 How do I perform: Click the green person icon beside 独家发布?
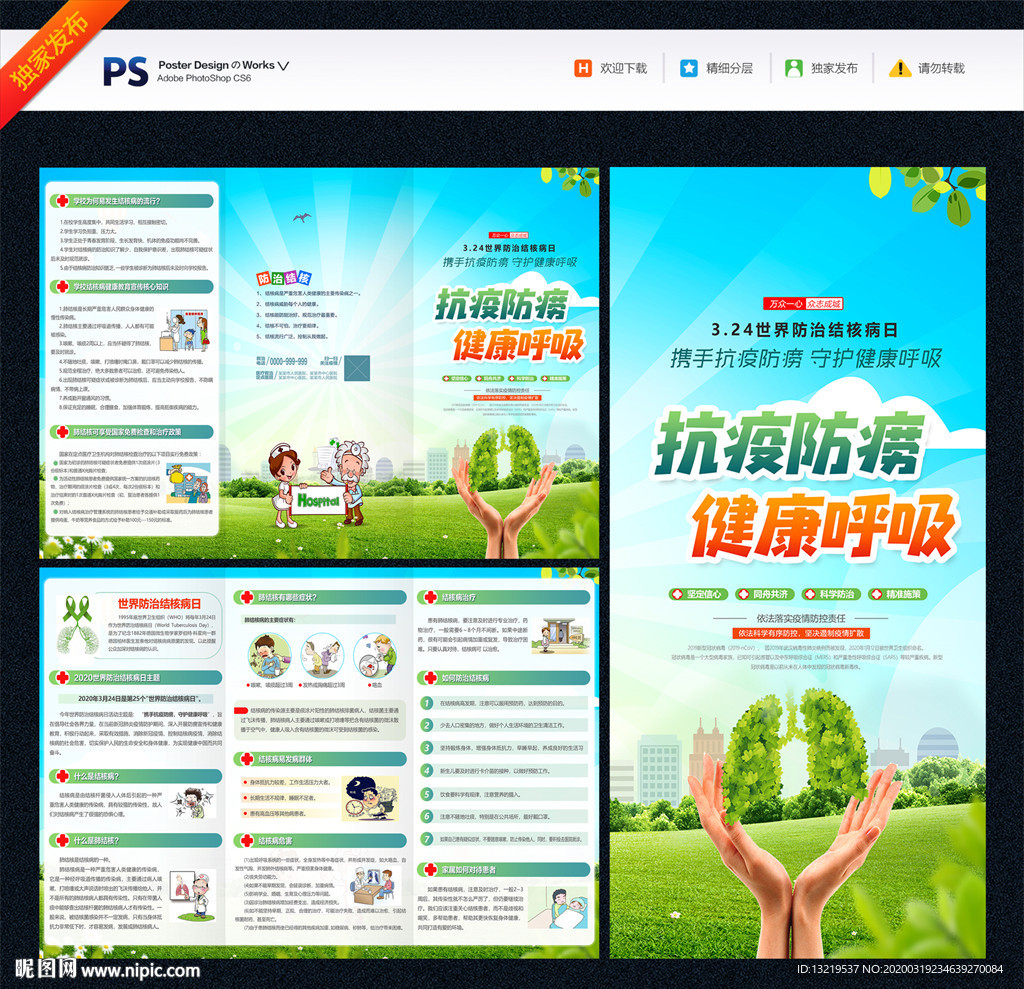tap(793, 68)
